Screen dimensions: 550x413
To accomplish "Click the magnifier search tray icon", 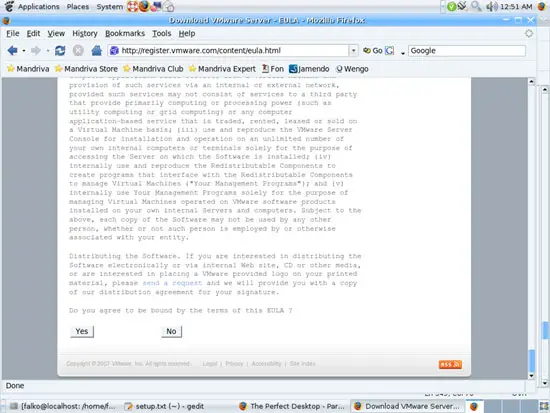I will point(476,6).
